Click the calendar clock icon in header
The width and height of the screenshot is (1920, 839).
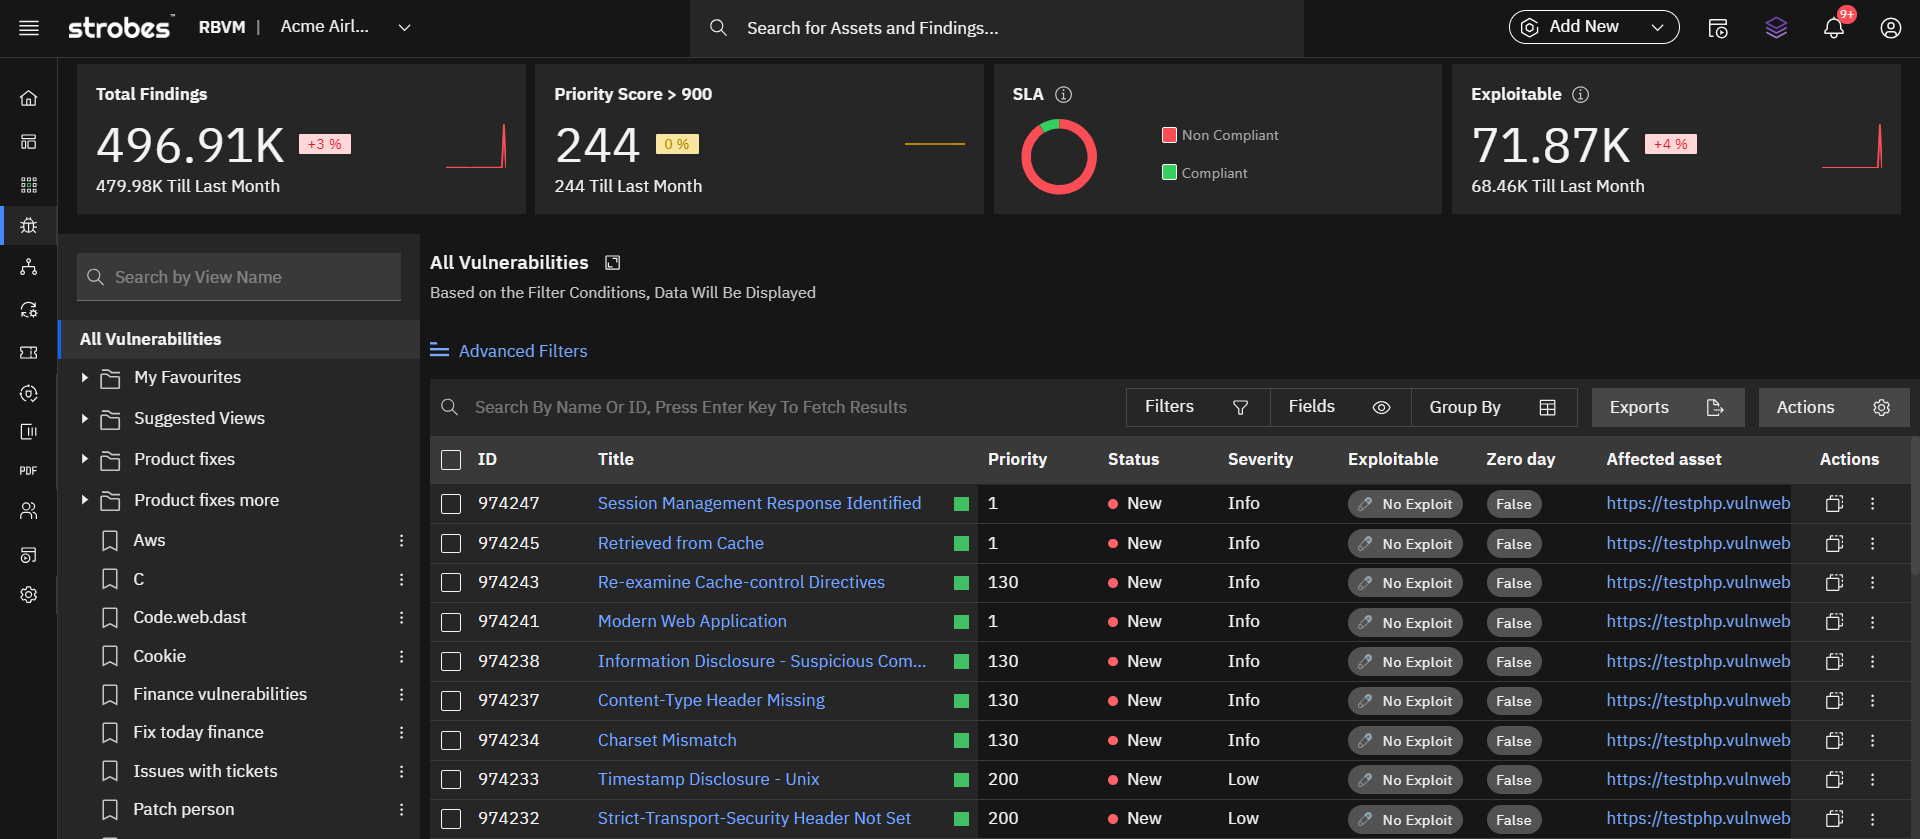click(x=1718, y=28)
